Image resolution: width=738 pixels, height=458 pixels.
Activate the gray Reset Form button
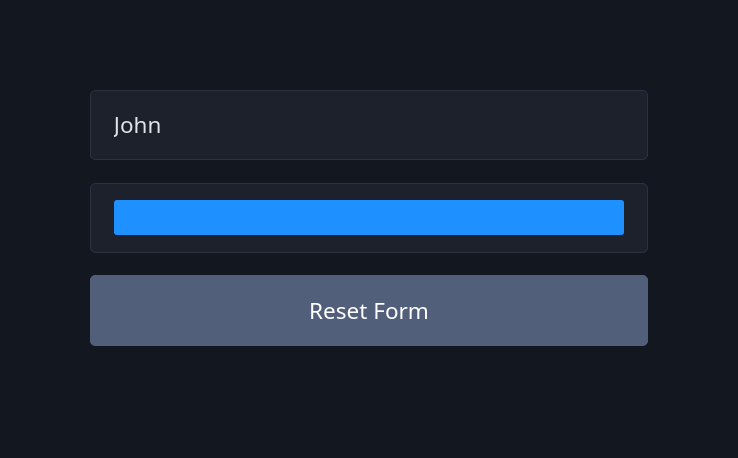pyautogui.click(x=368, y=311)
